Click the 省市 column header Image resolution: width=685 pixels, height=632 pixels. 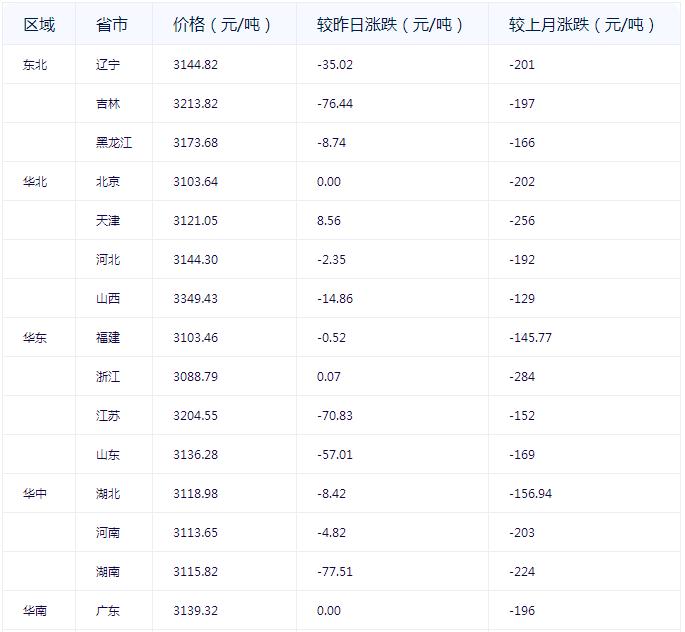click(111, 25)
